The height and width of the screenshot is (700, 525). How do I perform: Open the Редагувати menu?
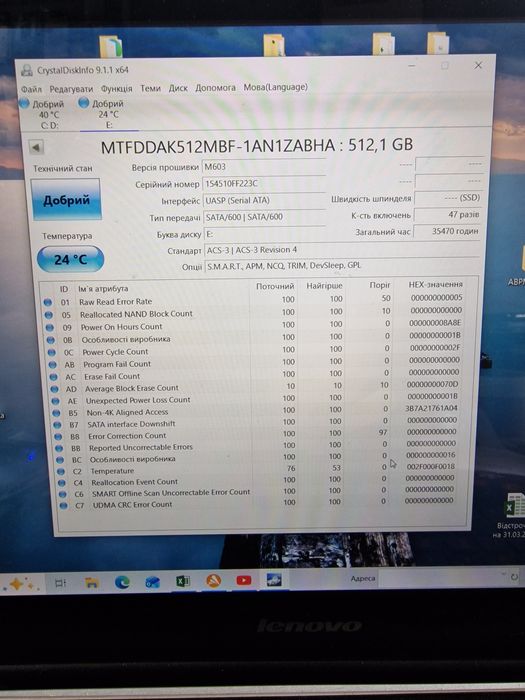(71, 89)
